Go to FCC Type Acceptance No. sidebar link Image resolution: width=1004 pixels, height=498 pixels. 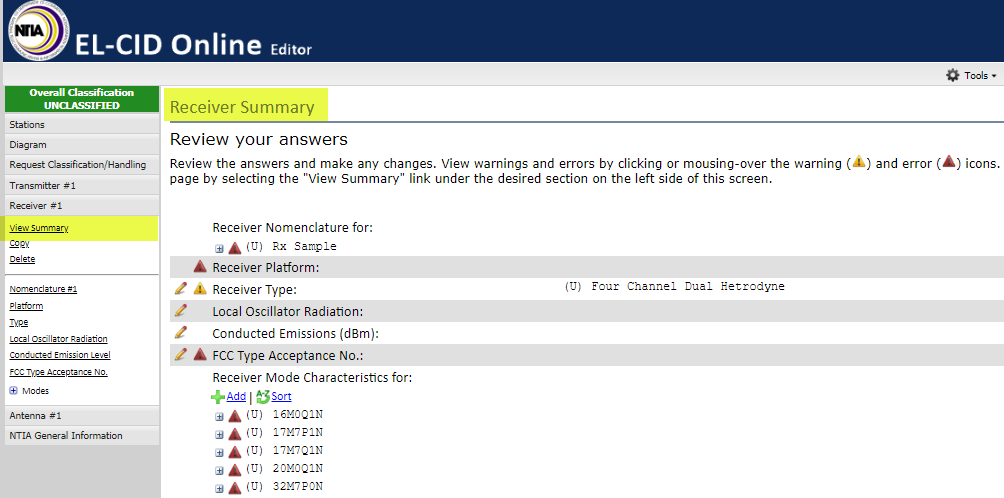tap(58, 372)
